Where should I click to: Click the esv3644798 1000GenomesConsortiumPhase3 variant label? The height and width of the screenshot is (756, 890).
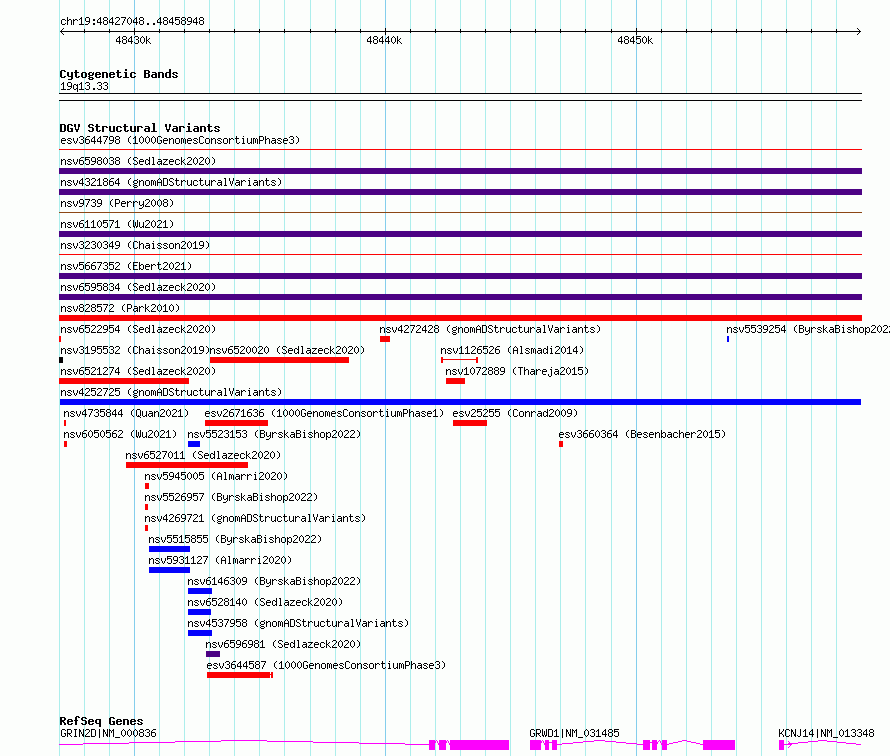point(180,140)
